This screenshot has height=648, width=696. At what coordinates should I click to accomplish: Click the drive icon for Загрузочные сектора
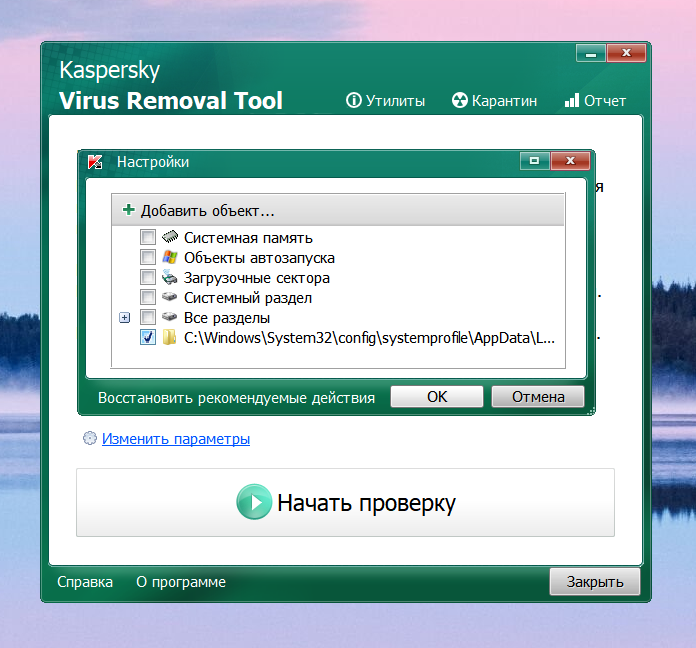(169, 277)
